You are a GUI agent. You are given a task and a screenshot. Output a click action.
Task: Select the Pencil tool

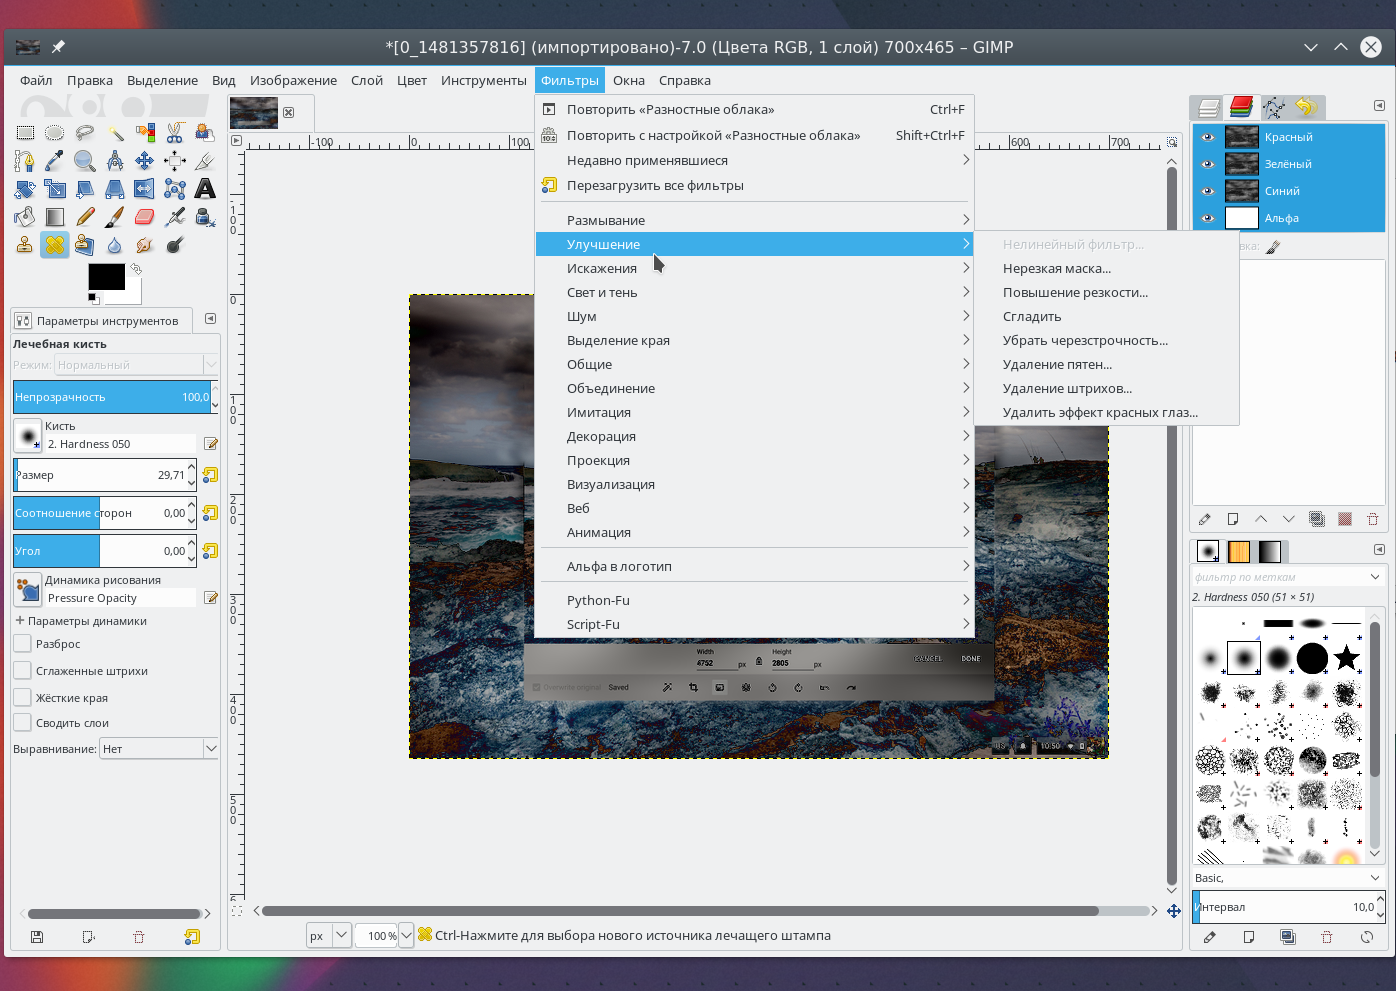(85, 216)
